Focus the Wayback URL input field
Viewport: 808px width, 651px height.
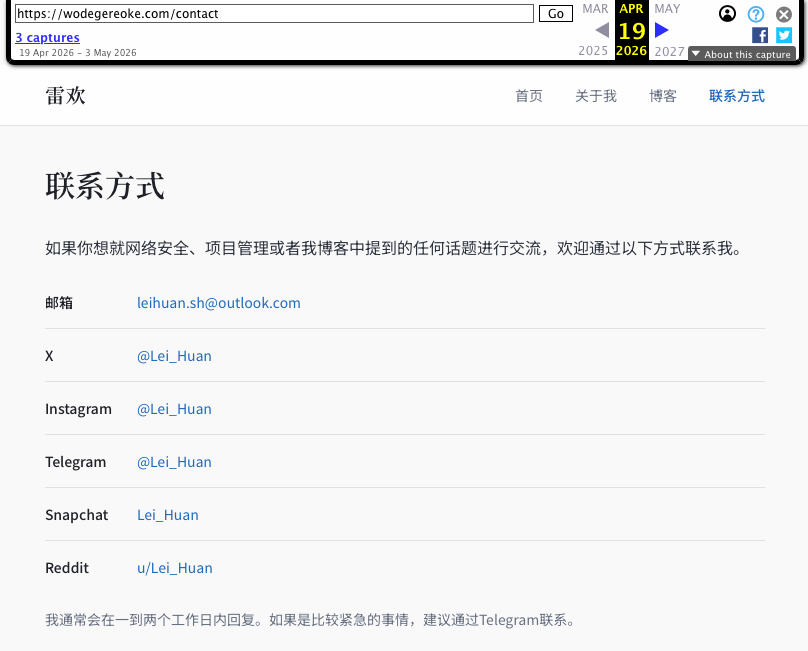point(274,13)
